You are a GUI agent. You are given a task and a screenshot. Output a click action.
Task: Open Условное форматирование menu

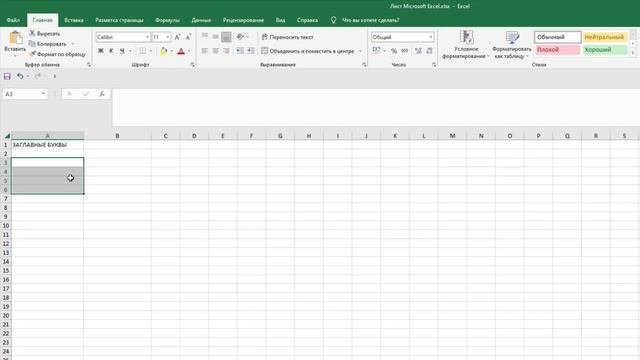point(466,44)
